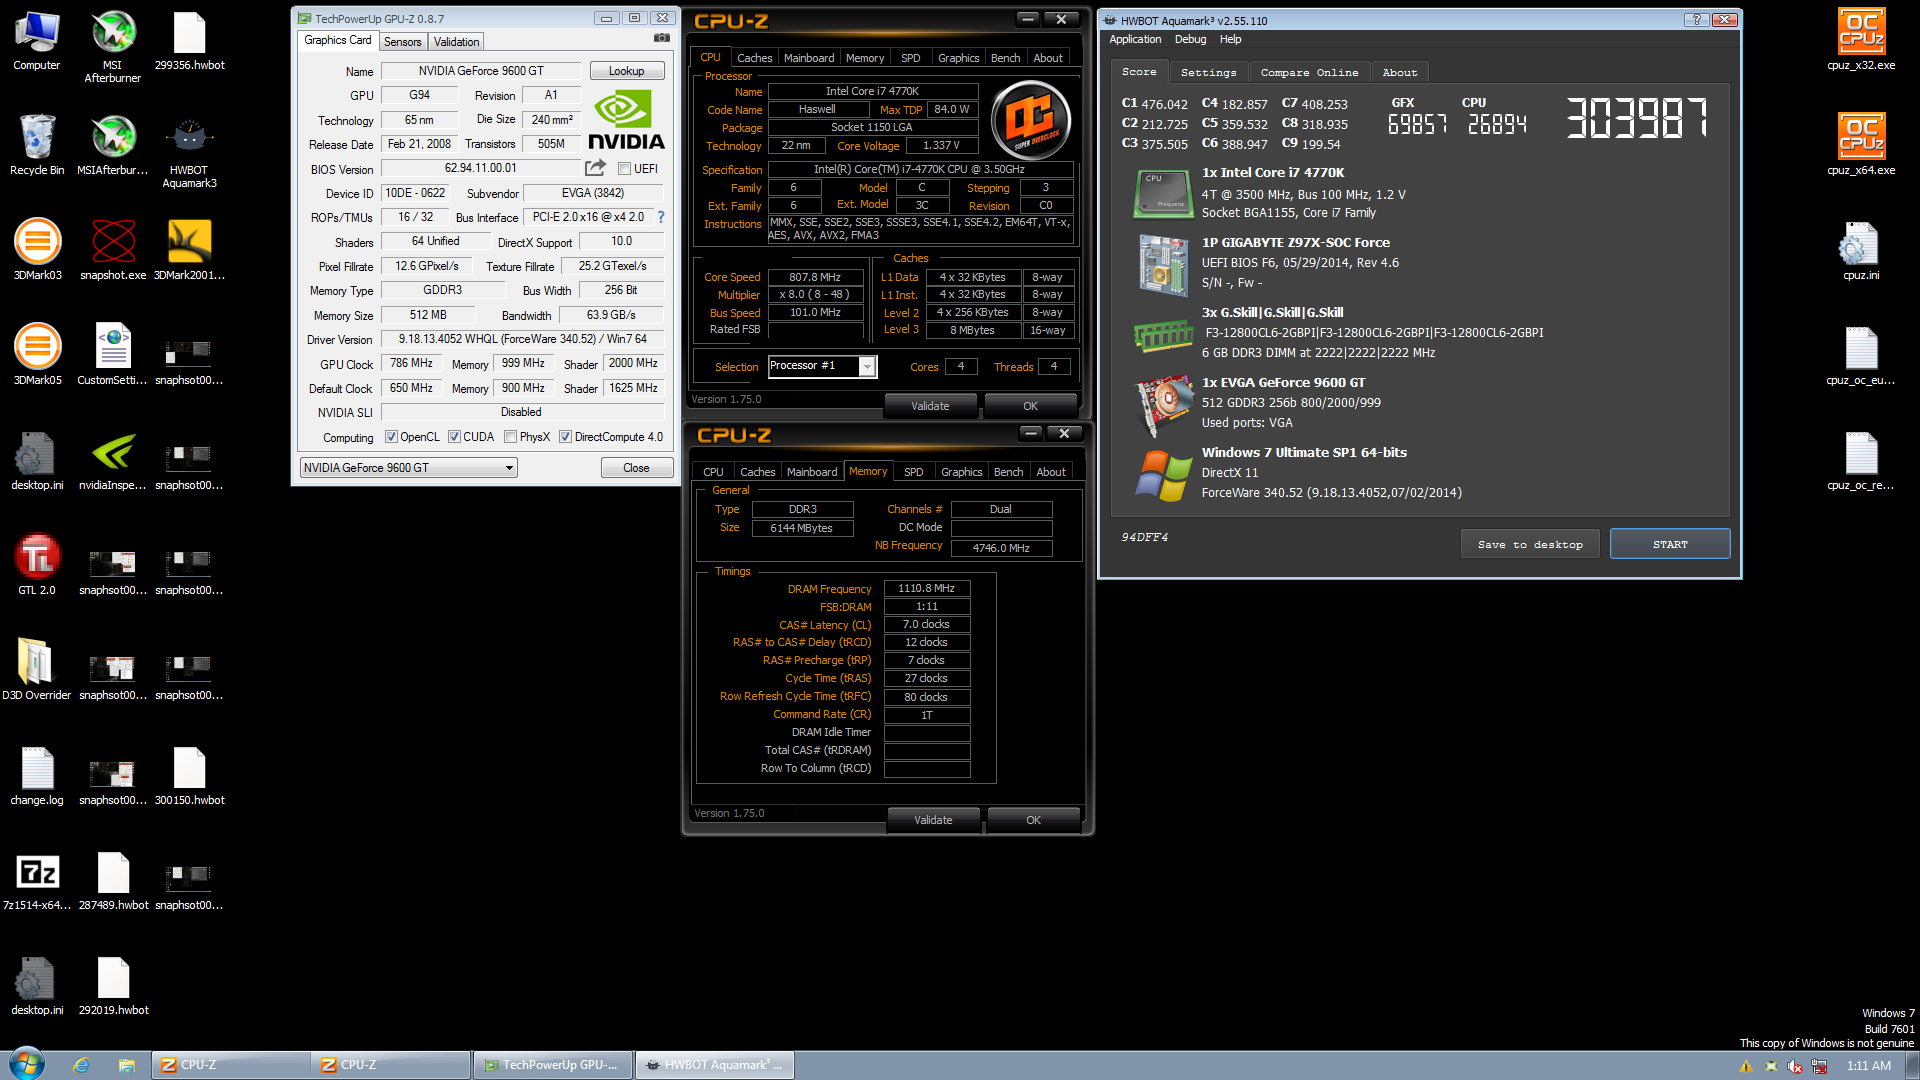Toggle the CUDA checkbox
The image size is (1920, 1080).
click(454, 437)
